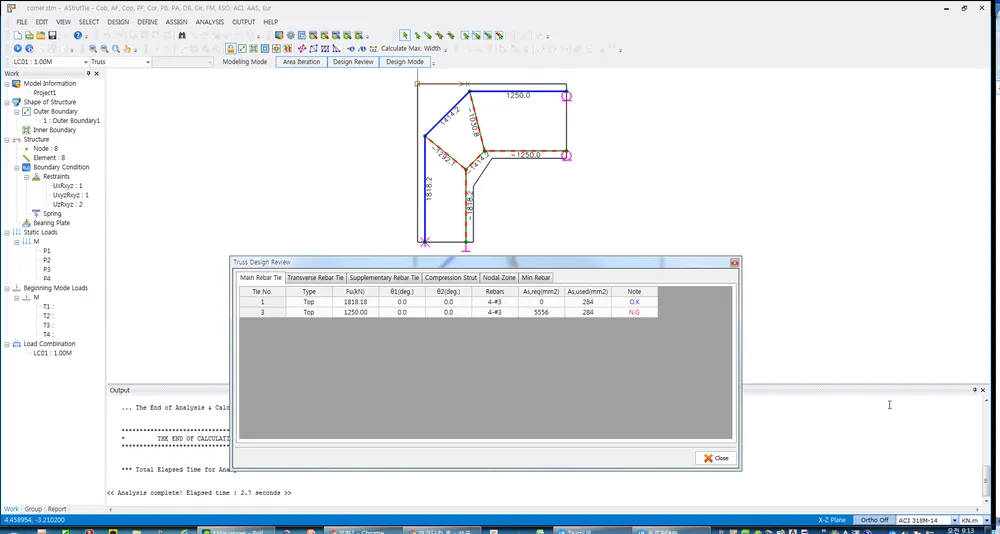Switch to the Min Rebar tab
Viewport: 1000px width, 534px height.
tap(536, 278)
